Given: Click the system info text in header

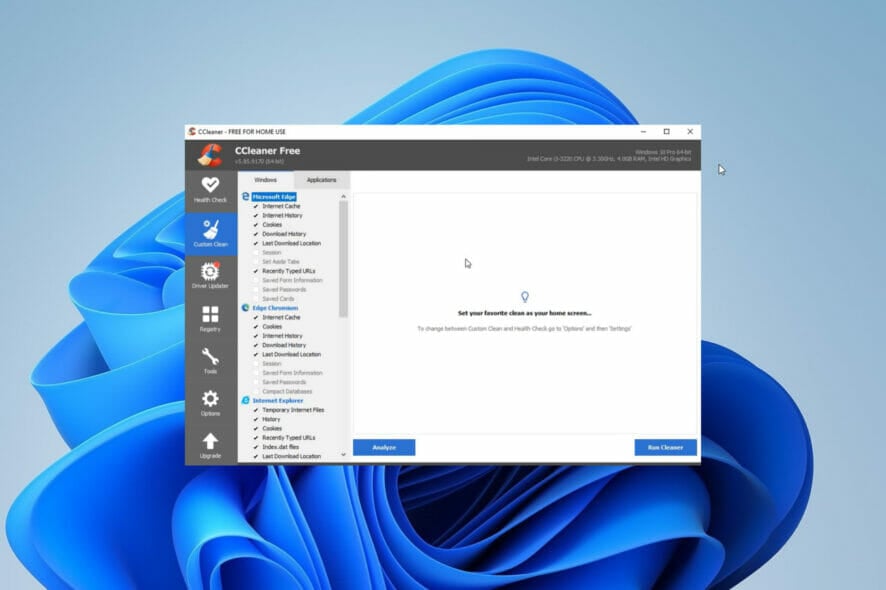Looking at the screenshot, I should 609,155.
